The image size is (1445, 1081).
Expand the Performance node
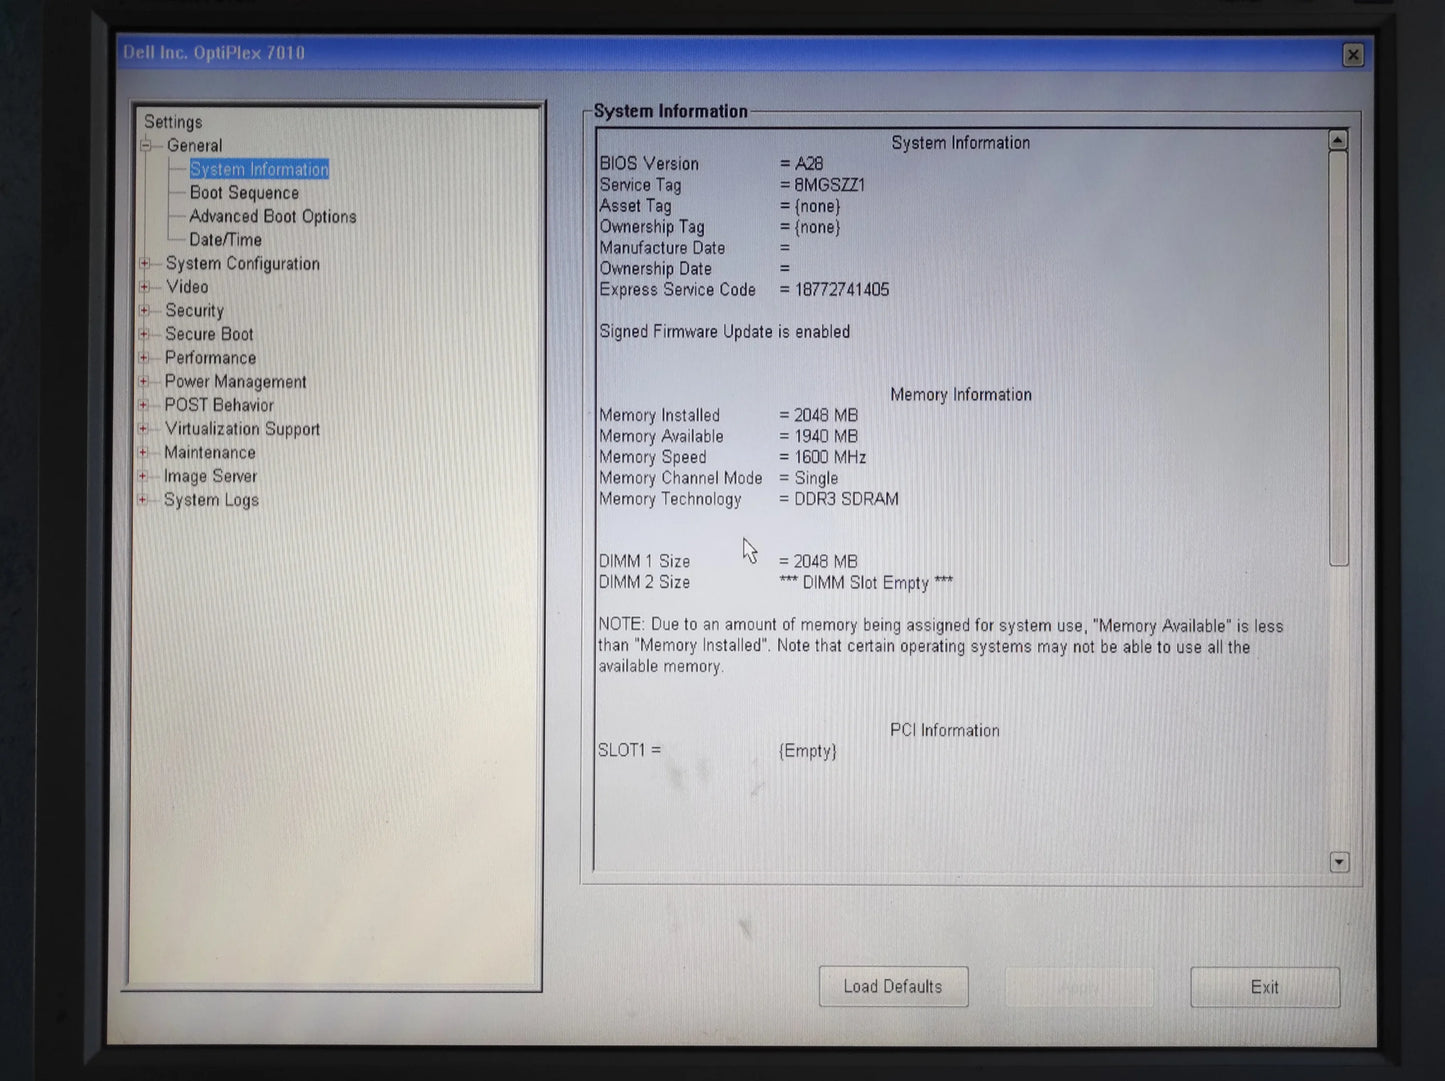pyautogui.click(x=144, y=358)
